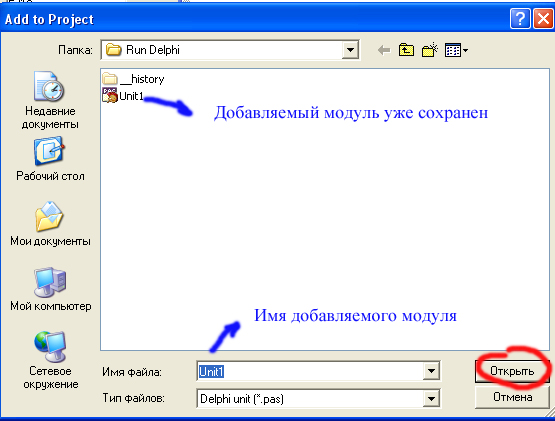Select the __history folder
555x421 pixels.
[133, 79]
